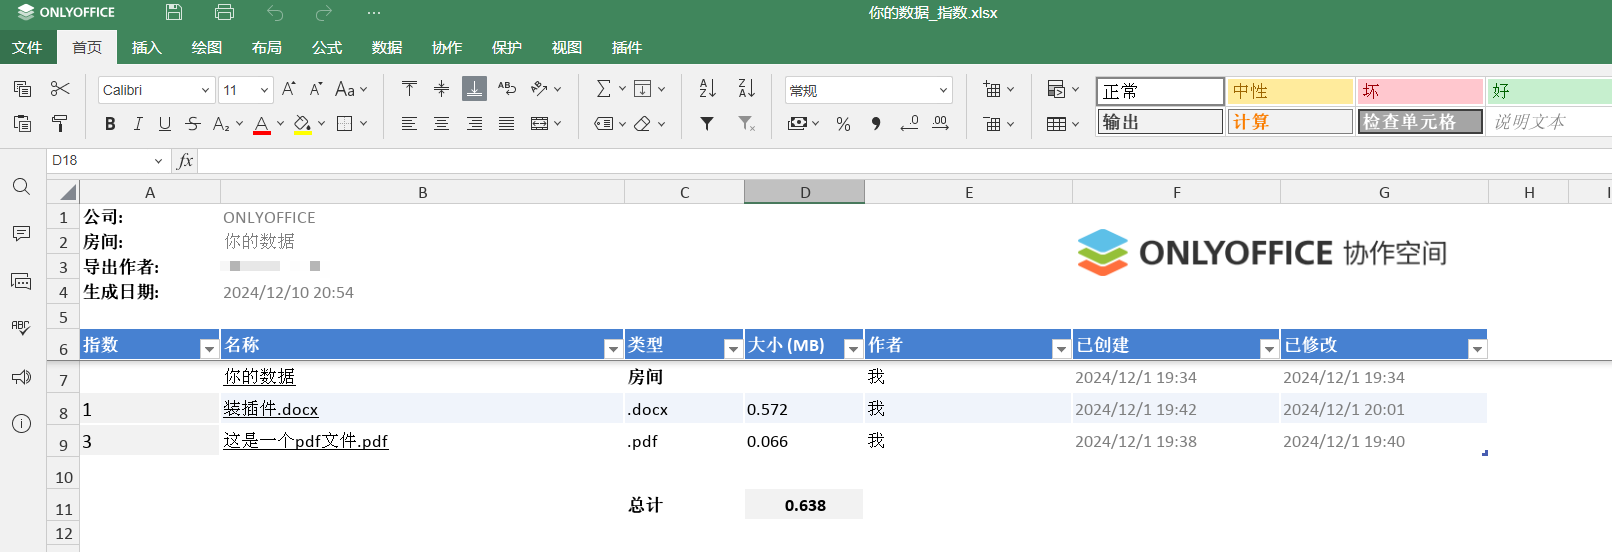Image resolution: width=1612 pixels, height=552 pixels.
Task: Open the Name box D18 dropdown arrow
Action: [x=158, y=161]
